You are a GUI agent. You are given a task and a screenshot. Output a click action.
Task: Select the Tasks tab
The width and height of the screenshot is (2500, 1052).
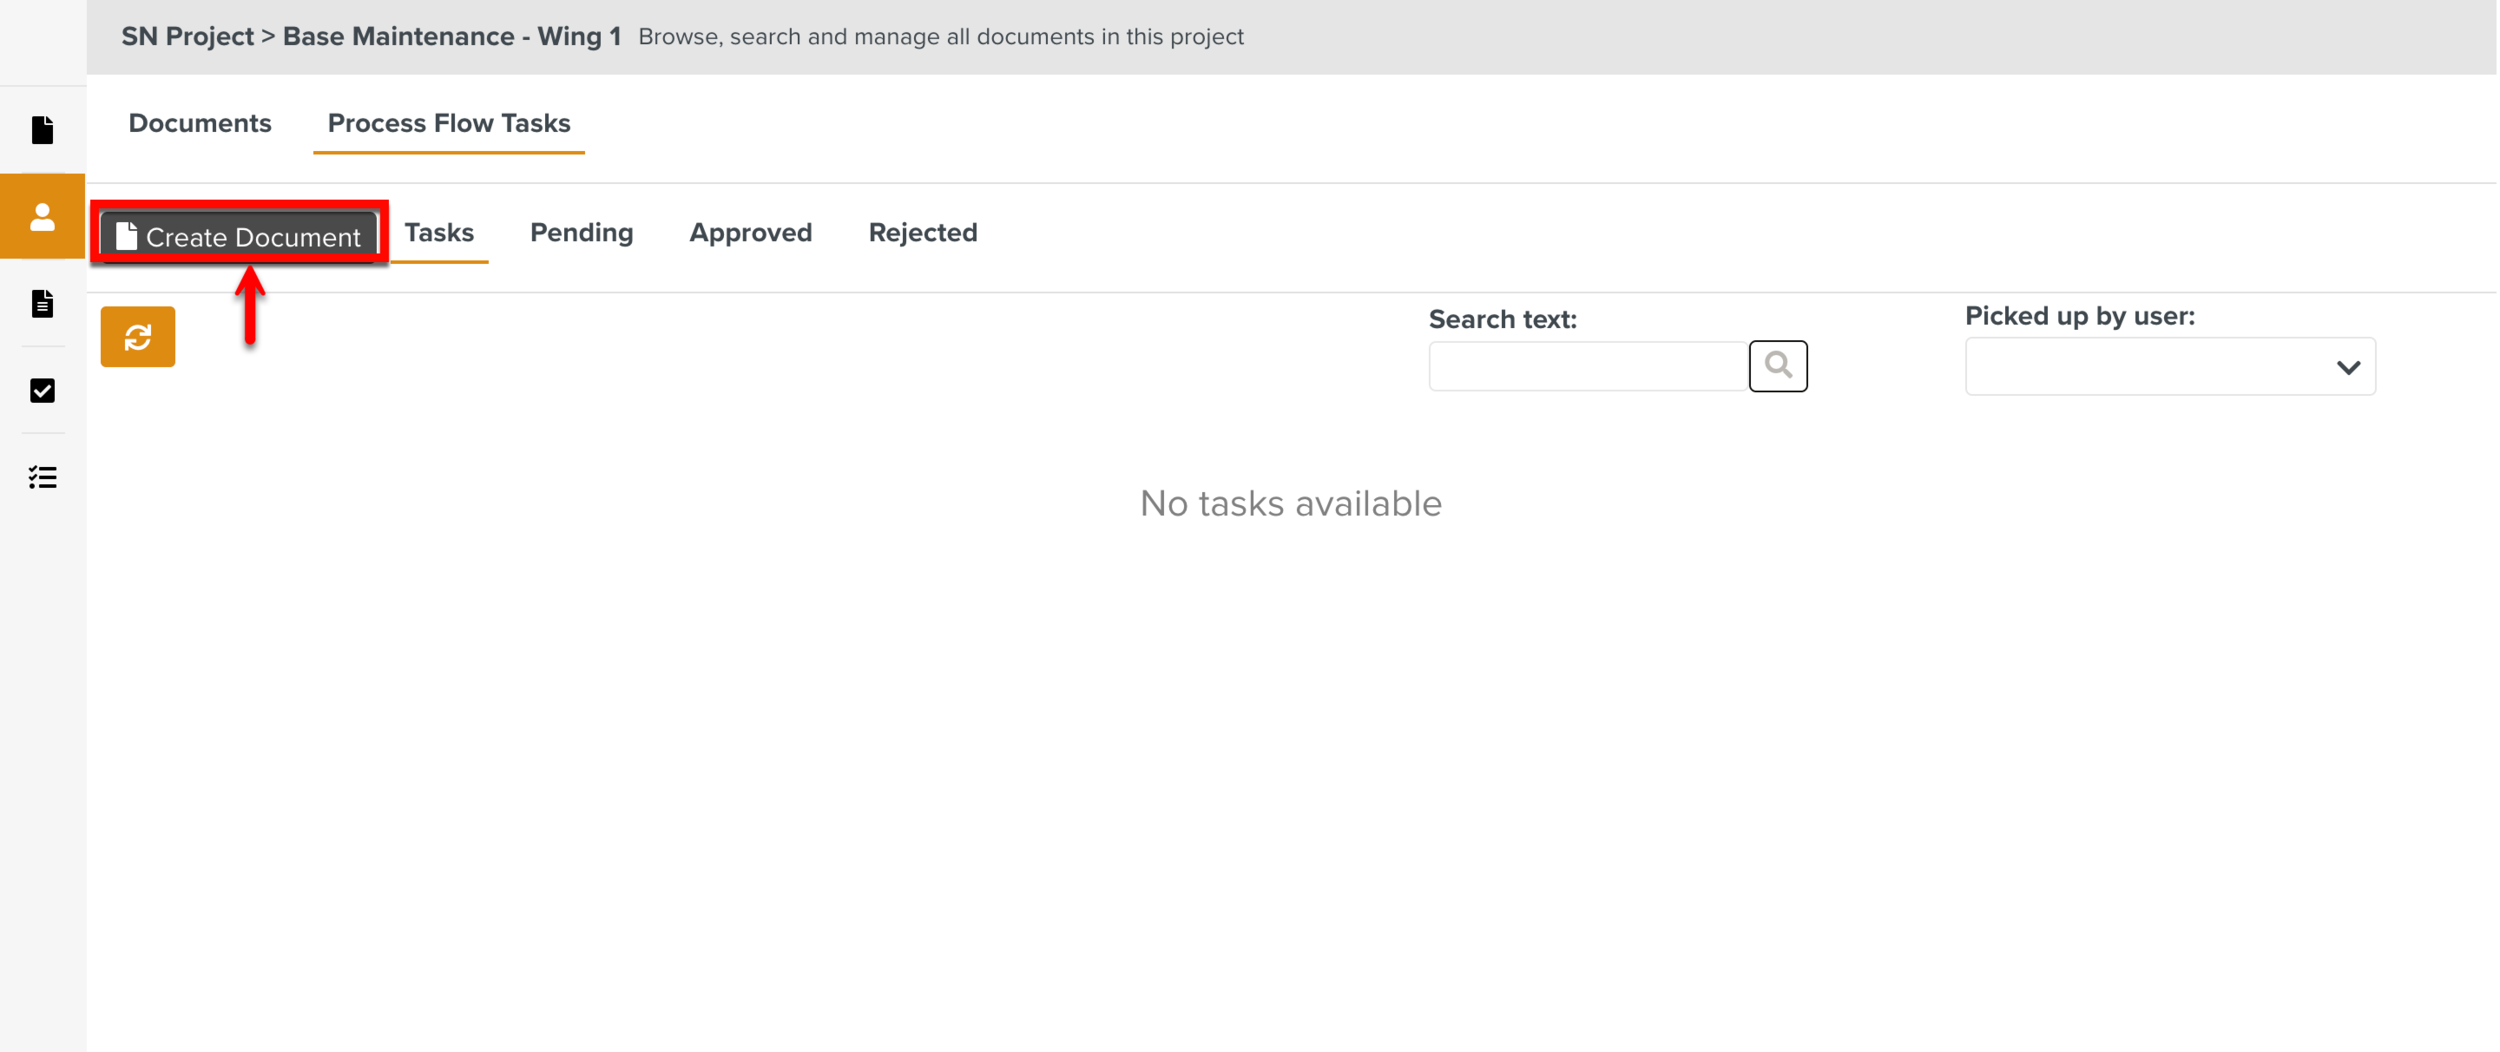[x=439, y=232]
